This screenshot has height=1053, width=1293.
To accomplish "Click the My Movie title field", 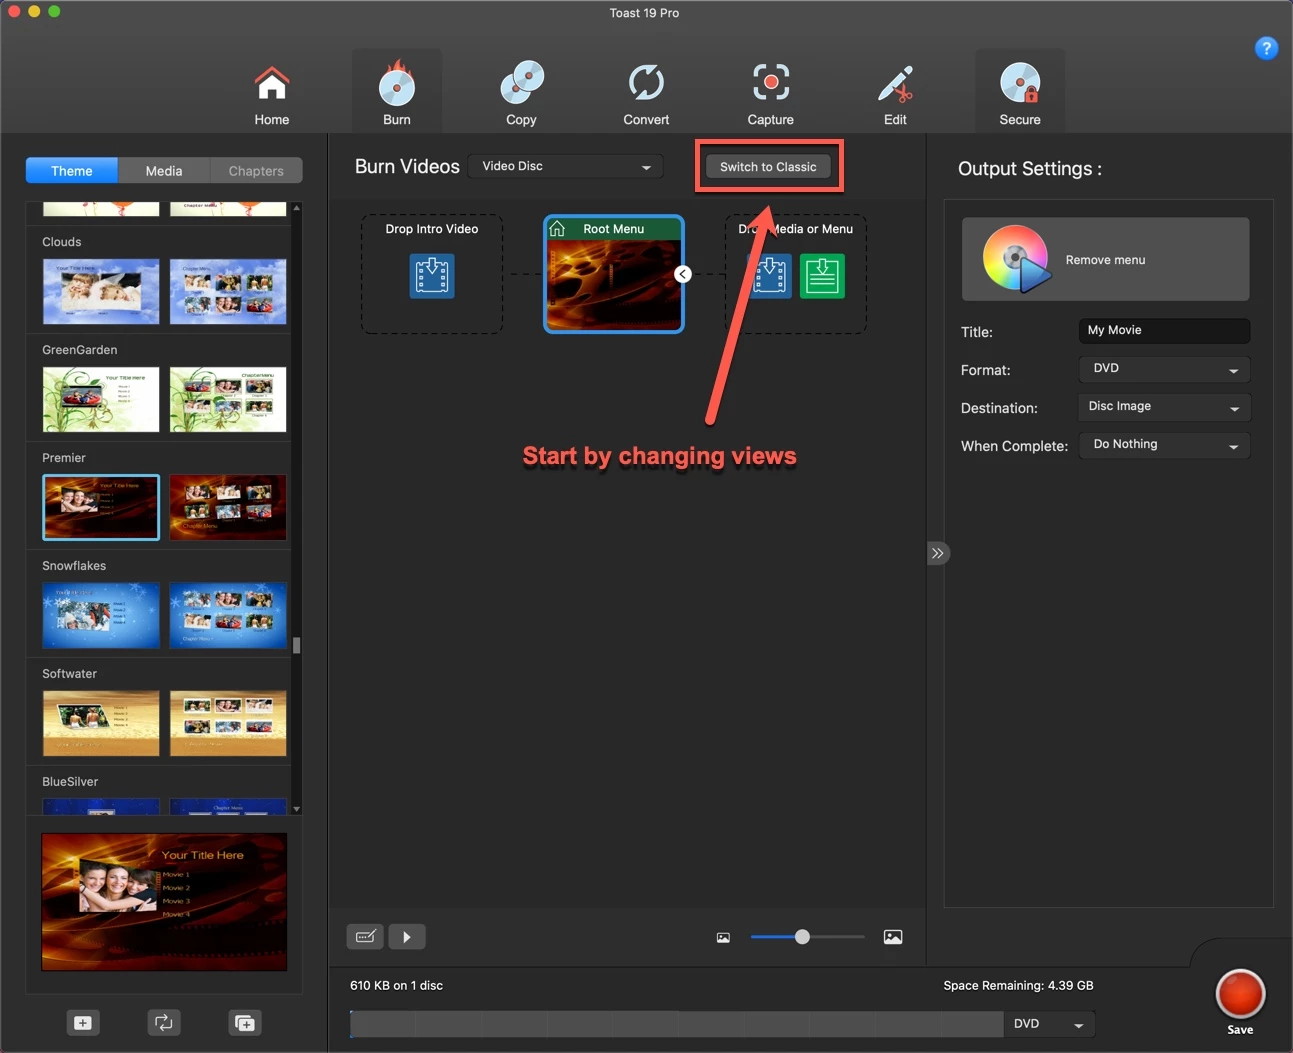I will [x=1164, y=331].
